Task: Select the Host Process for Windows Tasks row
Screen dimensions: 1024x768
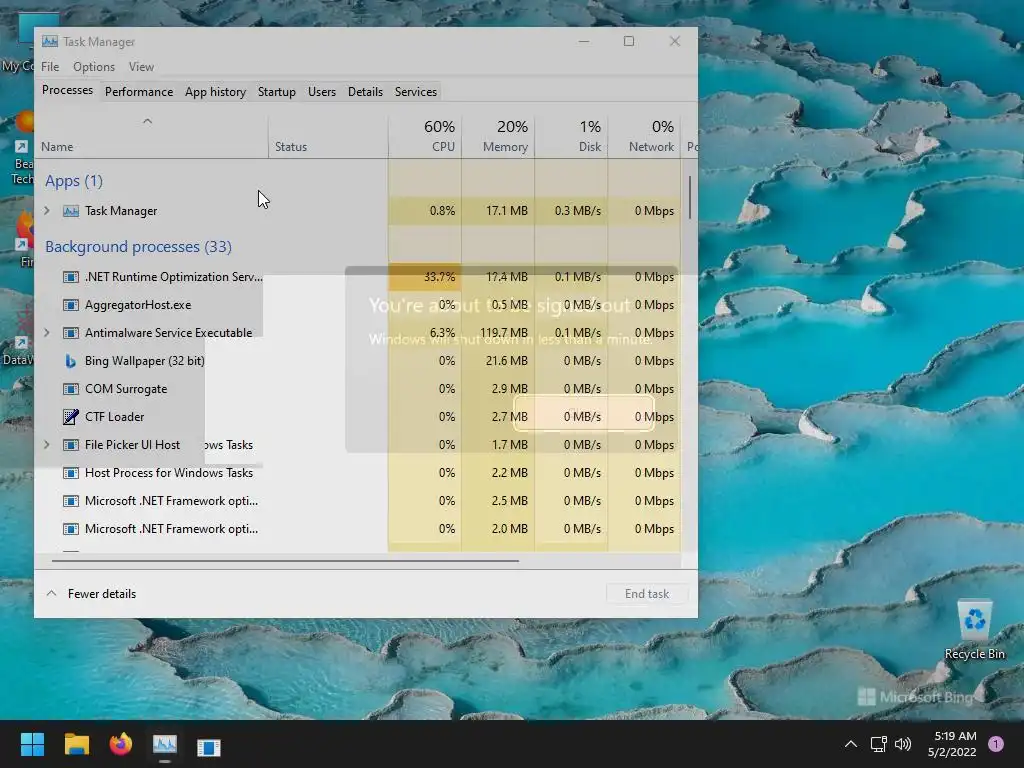Action: 358,473
